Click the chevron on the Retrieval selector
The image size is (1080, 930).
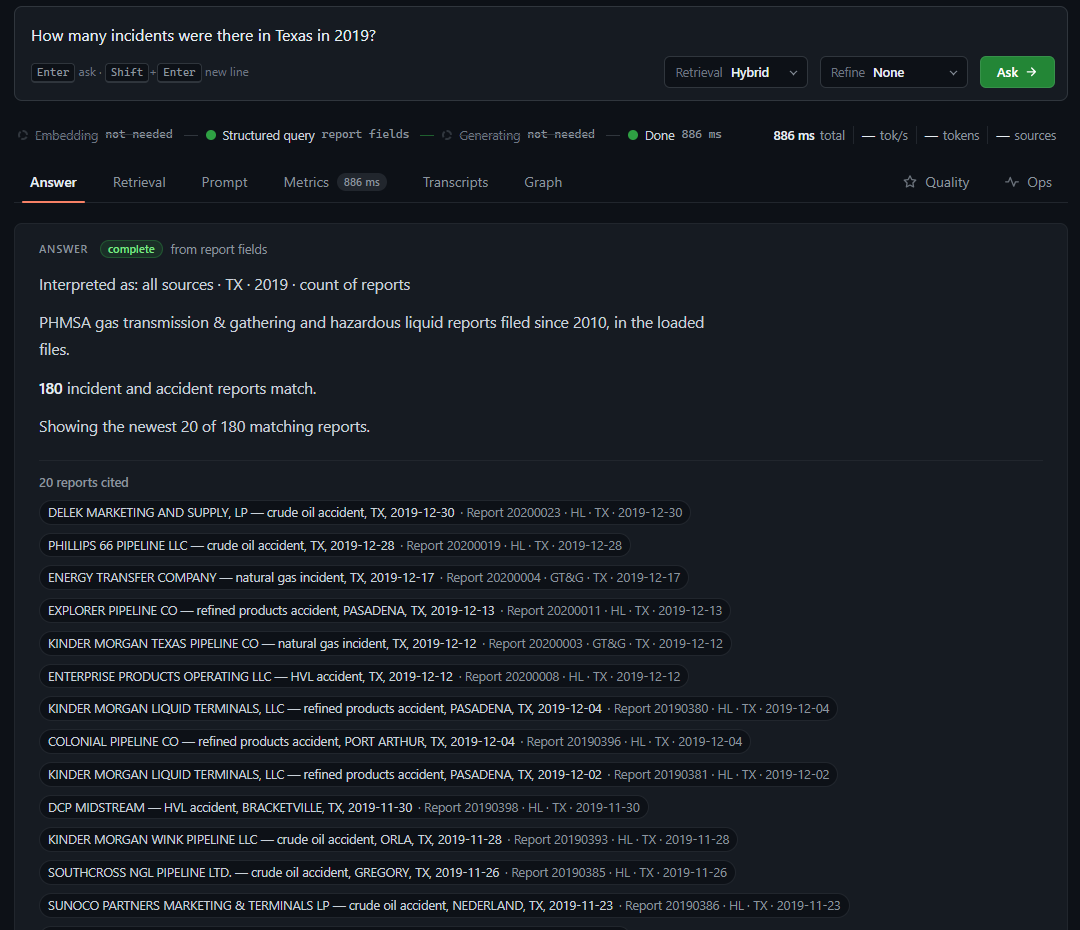pos(793,72)
